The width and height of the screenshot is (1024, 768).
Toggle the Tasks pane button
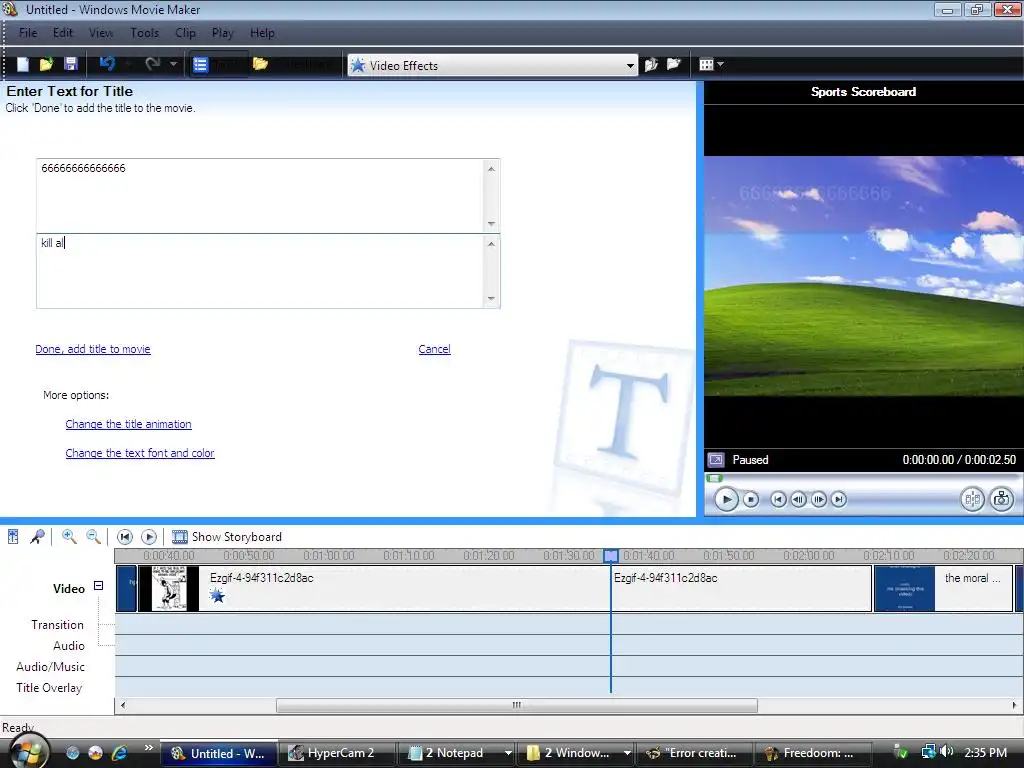click(218, 64)
